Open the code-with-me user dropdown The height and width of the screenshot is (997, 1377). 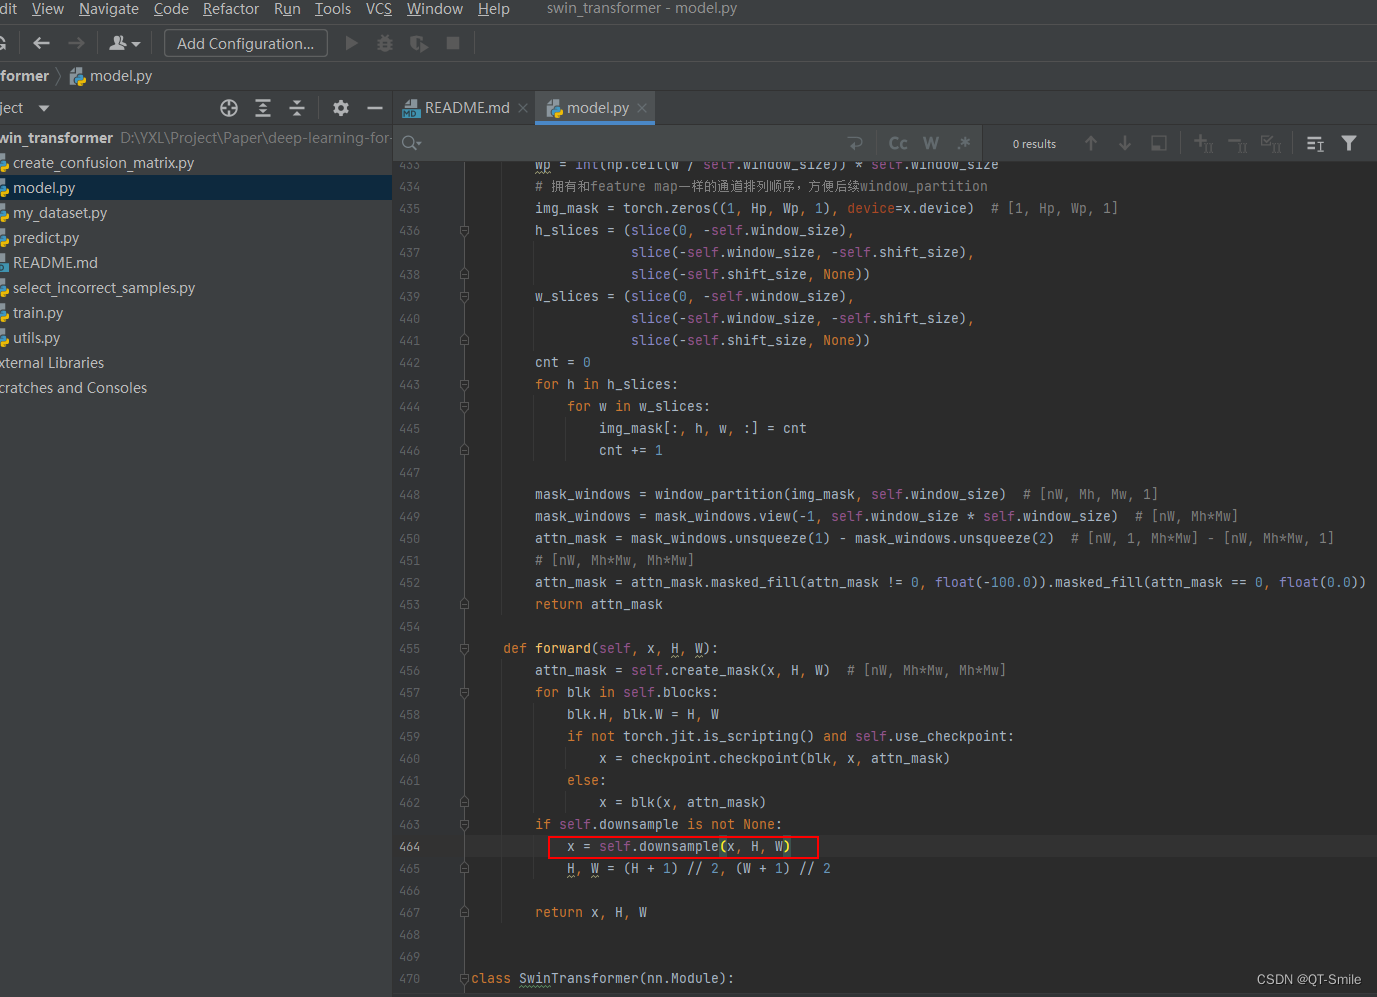point(125,43)
